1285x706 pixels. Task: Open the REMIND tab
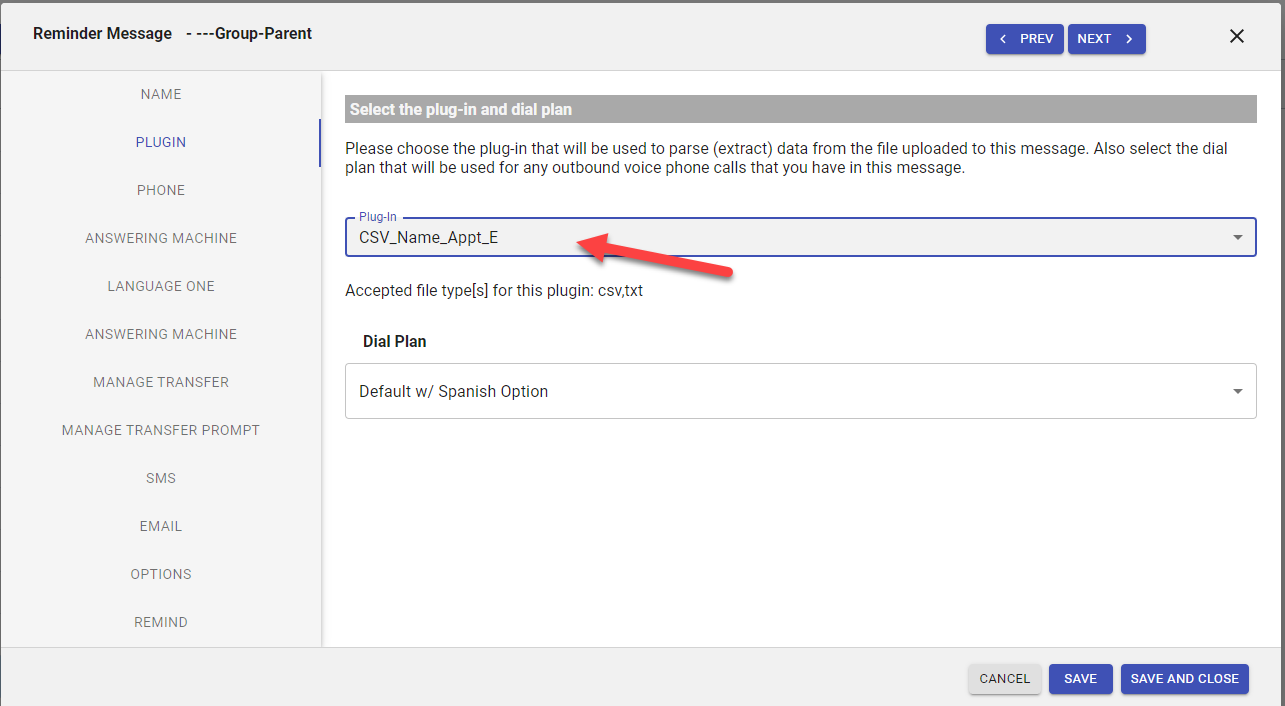tap(161, 622)
